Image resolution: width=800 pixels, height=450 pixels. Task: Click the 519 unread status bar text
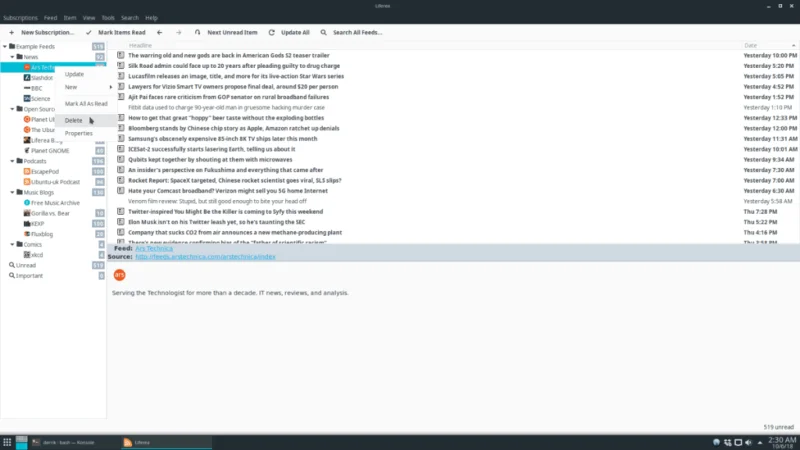click(779, 427)
